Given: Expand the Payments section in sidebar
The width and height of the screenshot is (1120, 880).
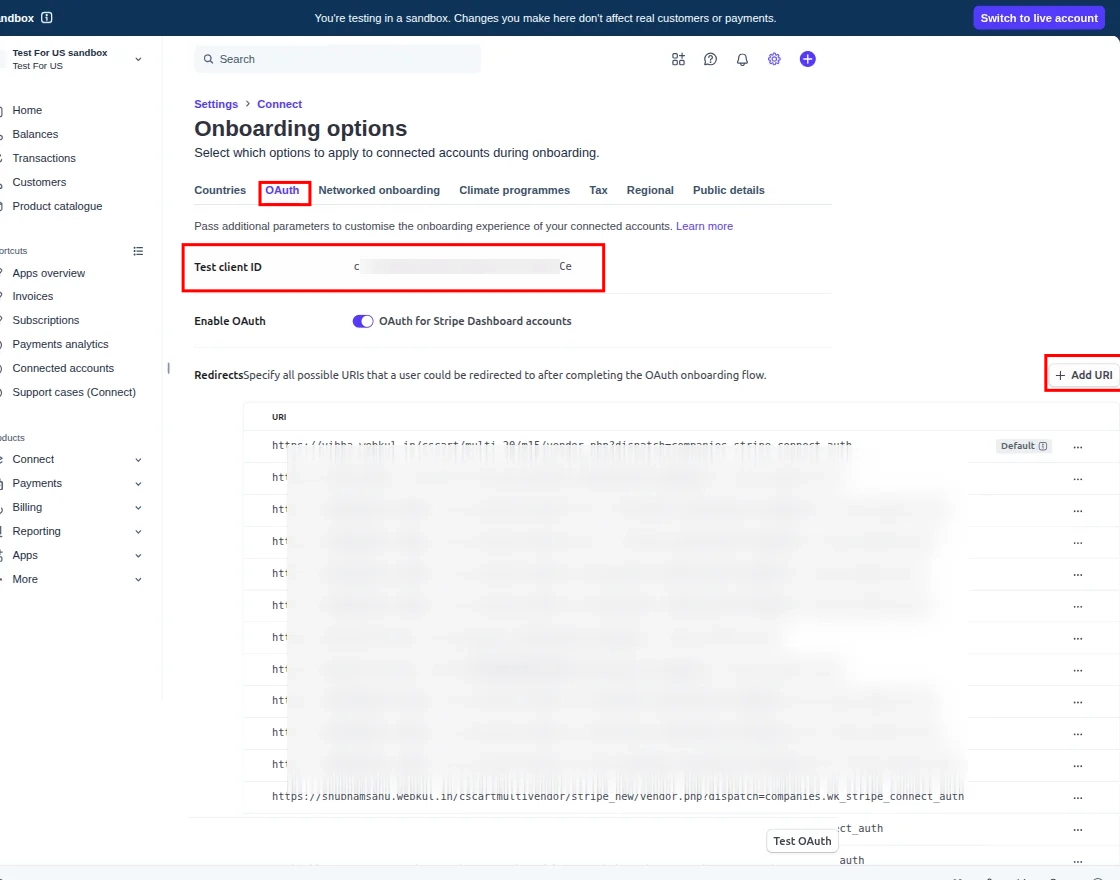Looking at the screenshot, I should click(138, 484).
